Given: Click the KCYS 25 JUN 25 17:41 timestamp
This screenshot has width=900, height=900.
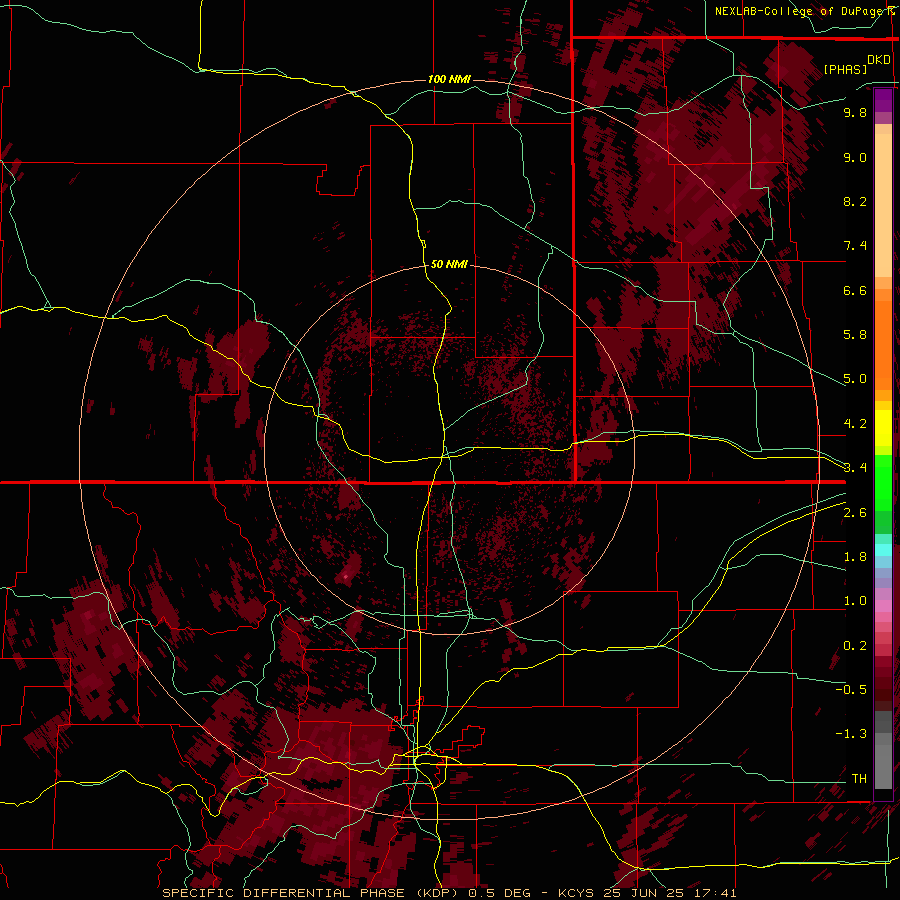Looking at the screenshot, I should 647,893.
